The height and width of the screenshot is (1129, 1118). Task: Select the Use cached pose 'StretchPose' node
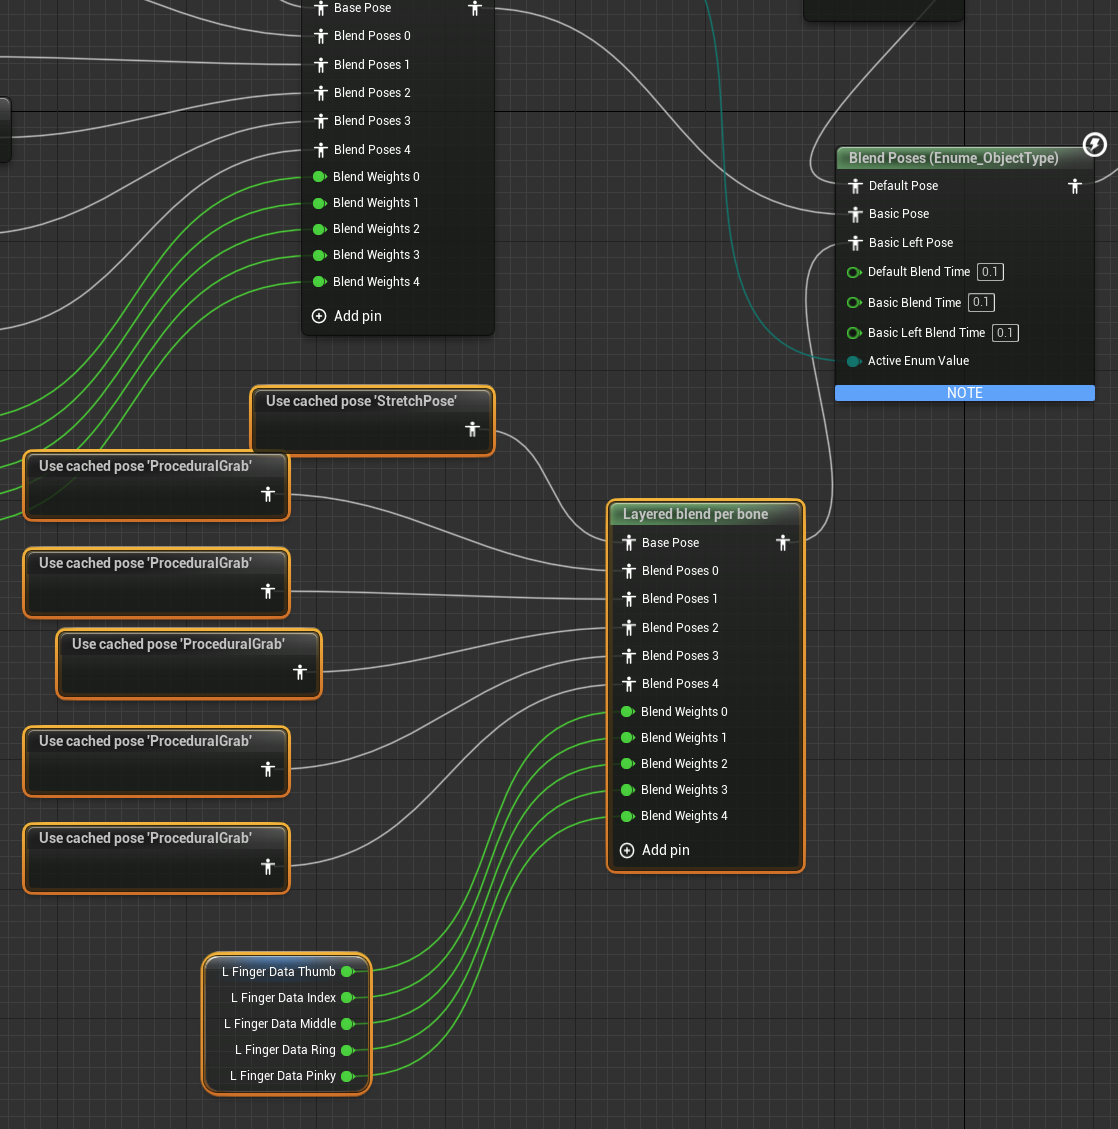click(373, 420)
